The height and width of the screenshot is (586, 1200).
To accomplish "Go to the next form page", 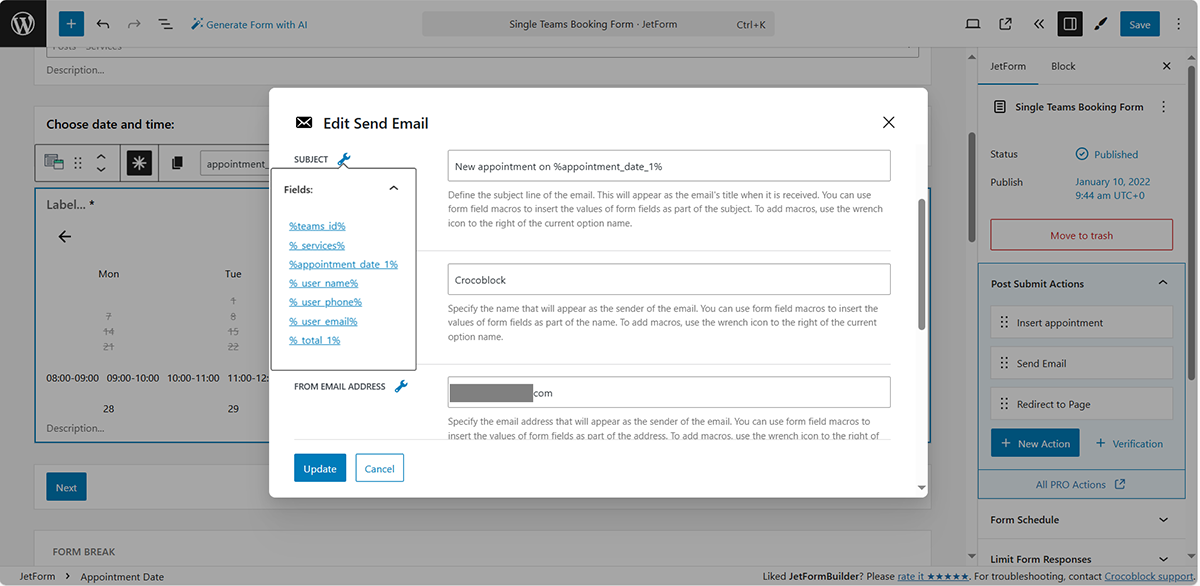I will click(66, 487).
